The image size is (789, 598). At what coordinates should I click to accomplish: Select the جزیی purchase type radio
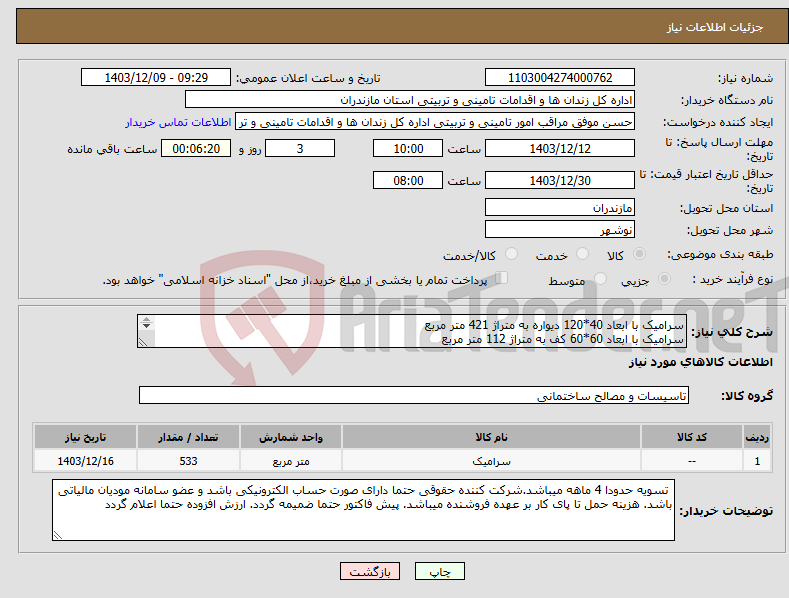point(664,279)
